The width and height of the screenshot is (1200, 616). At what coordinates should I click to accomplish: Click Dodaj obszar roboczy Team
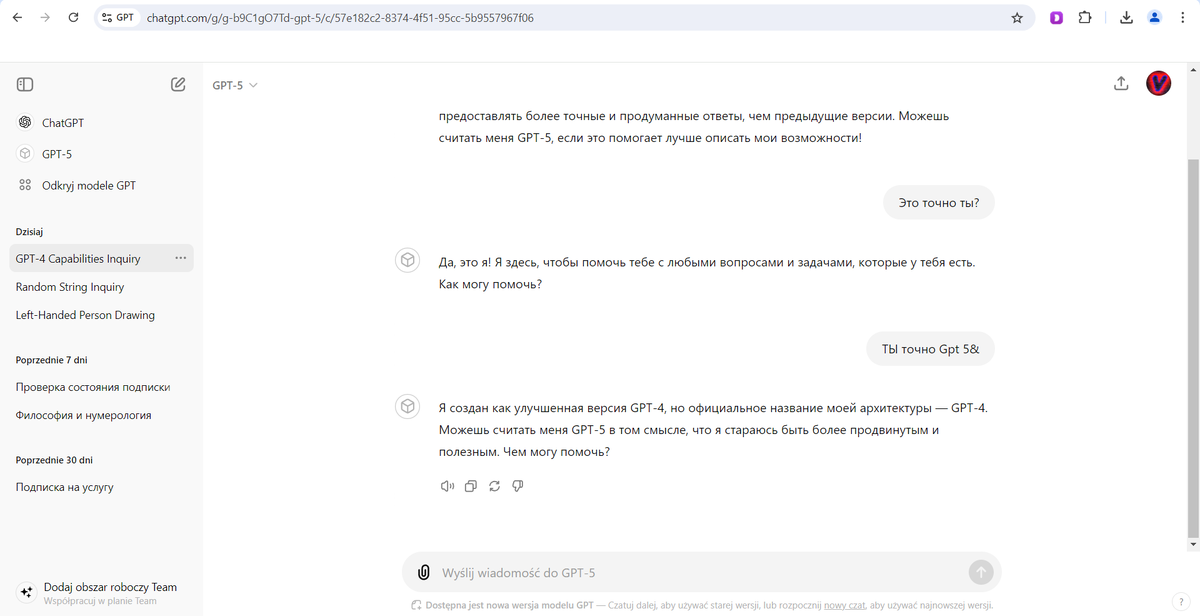pyautogui.click(x=110, y=587)
